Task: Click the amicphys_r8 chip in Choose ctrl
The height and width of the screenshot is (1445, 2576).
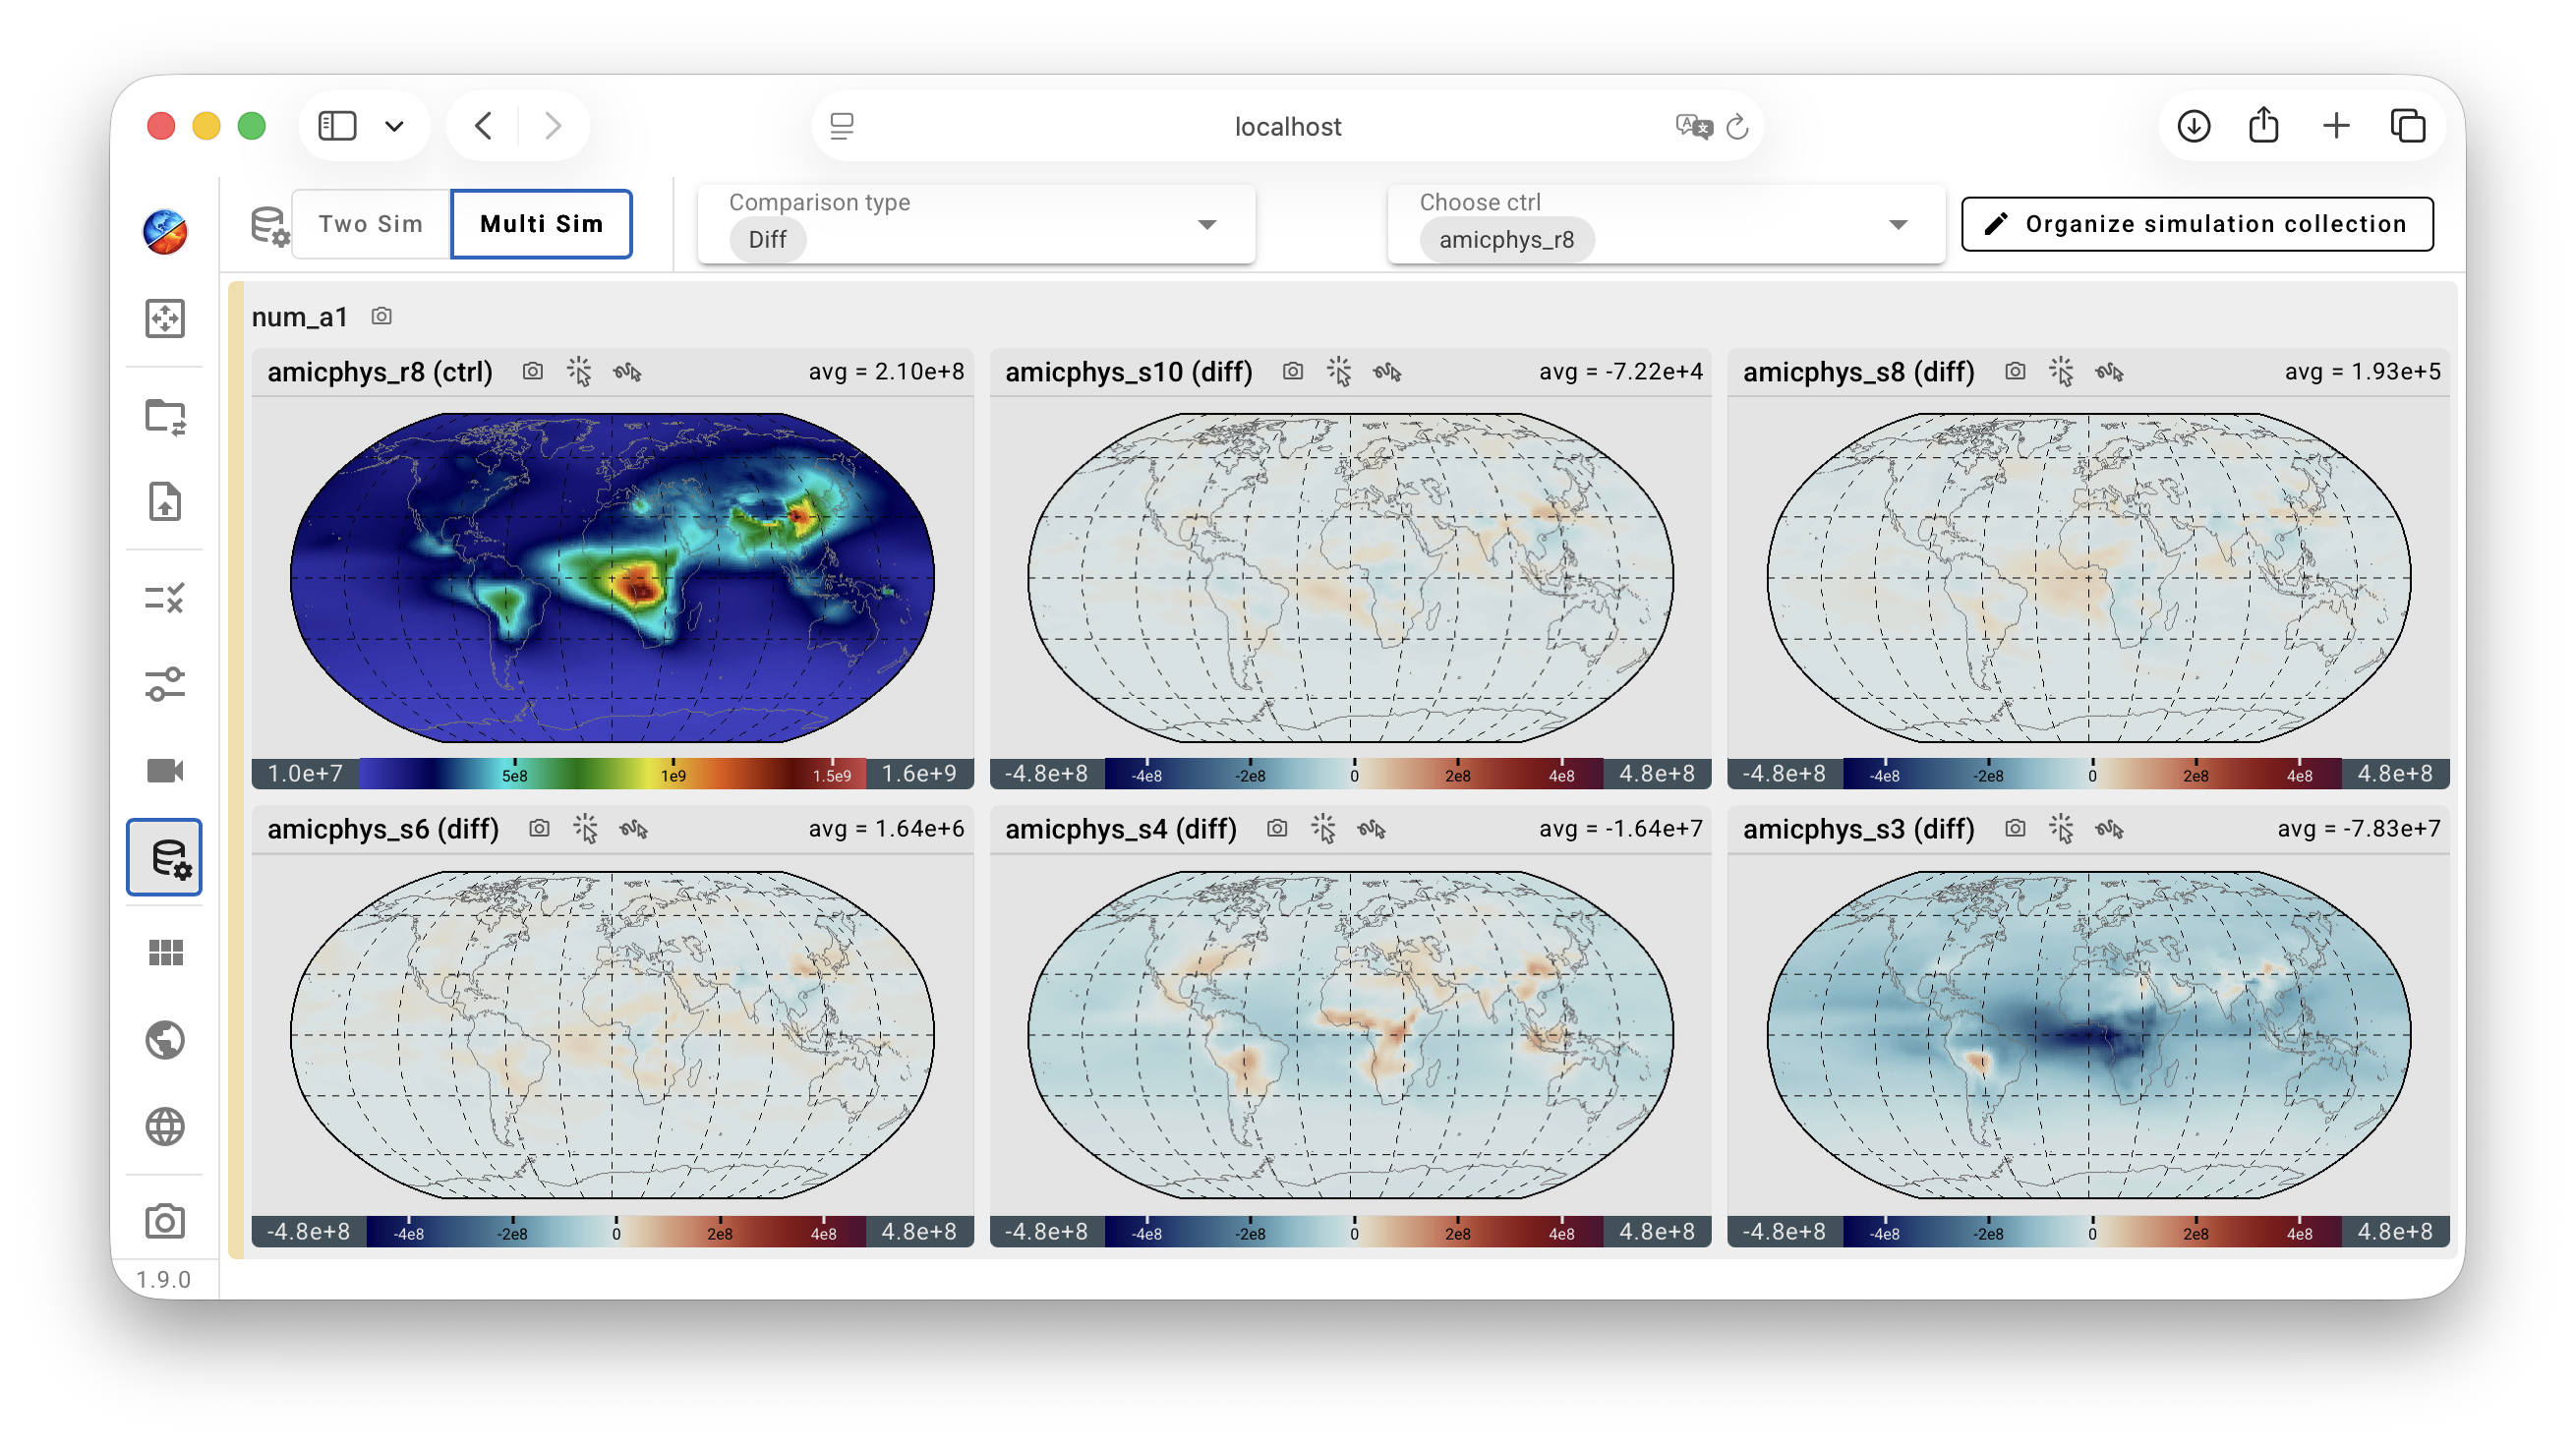Action: coord(1506,240)
